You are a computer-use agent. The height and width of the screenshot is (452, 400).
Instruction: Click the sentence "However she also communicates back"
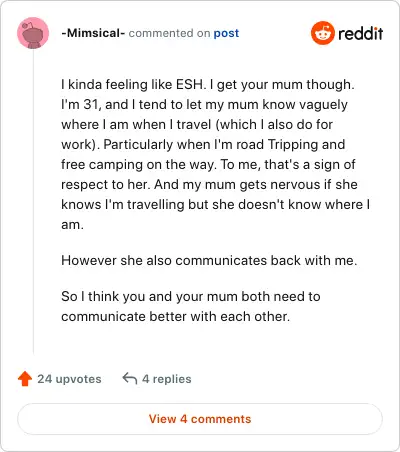pos(209,260)
